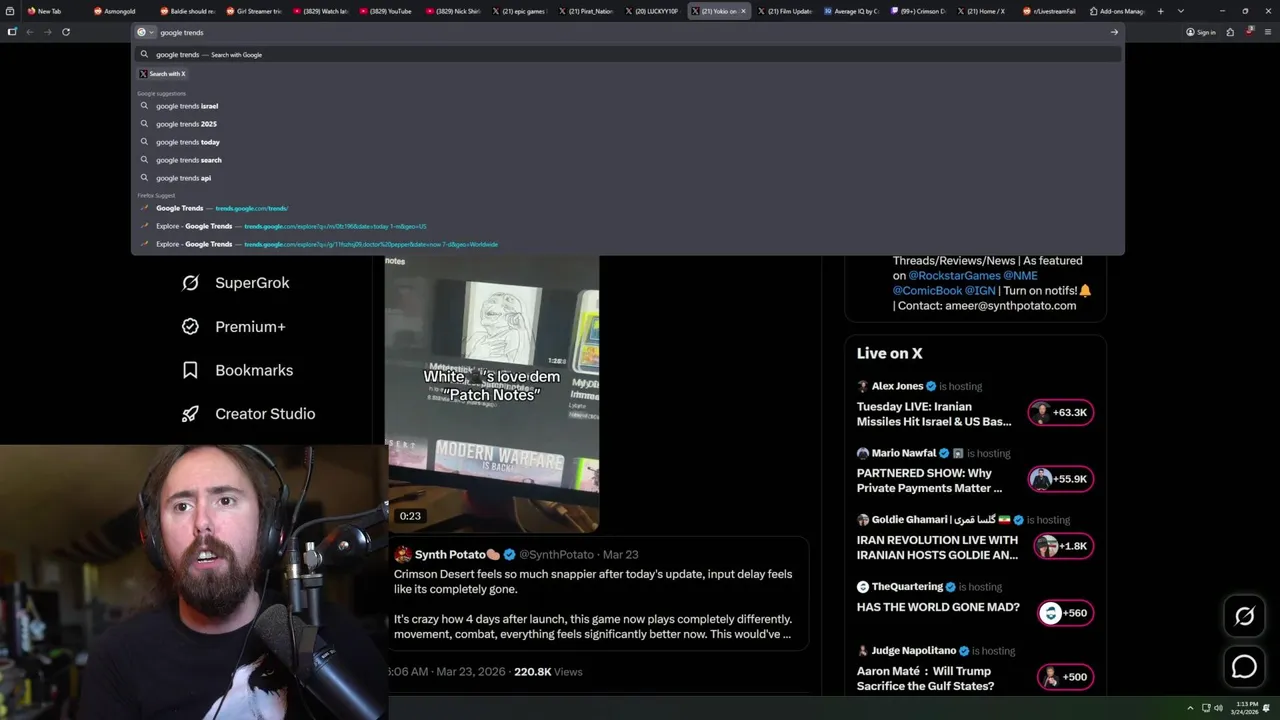Open Explore Google Trends geo=US suggestion

628,226
